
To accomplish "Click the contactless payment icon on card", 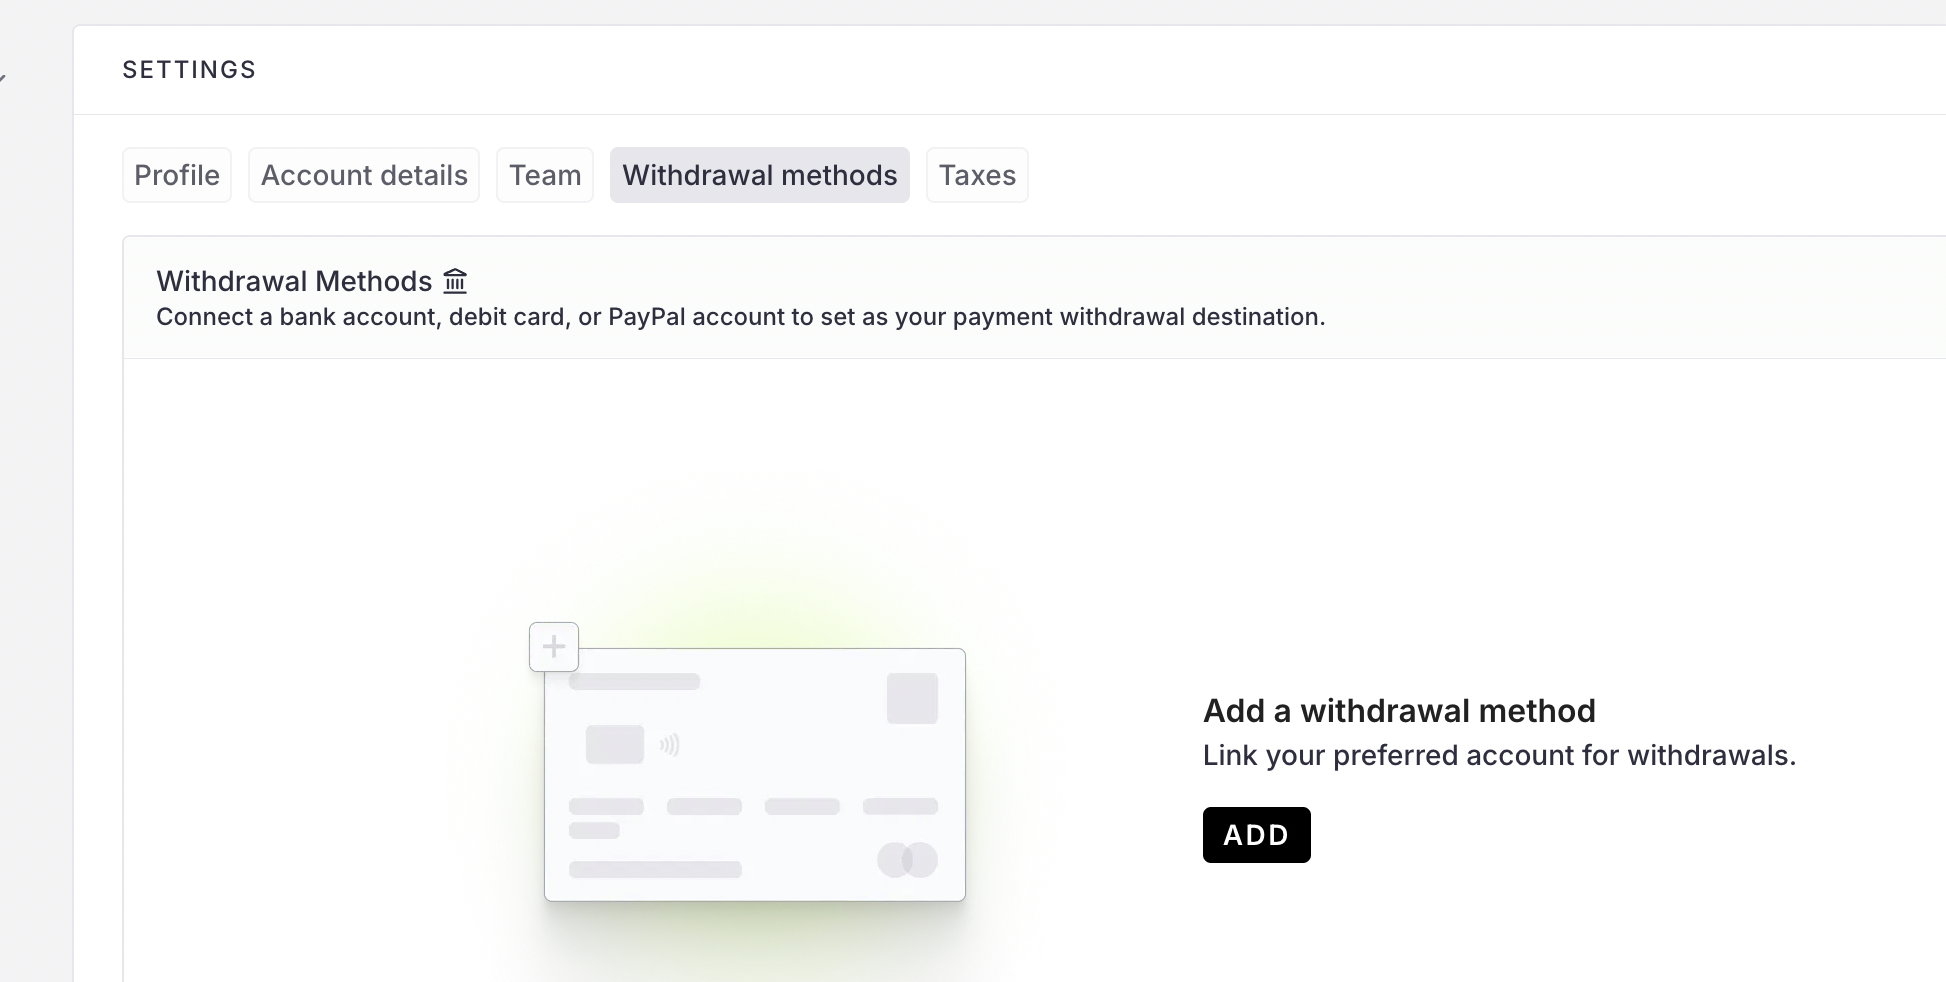I will click(x=670, y=745).
